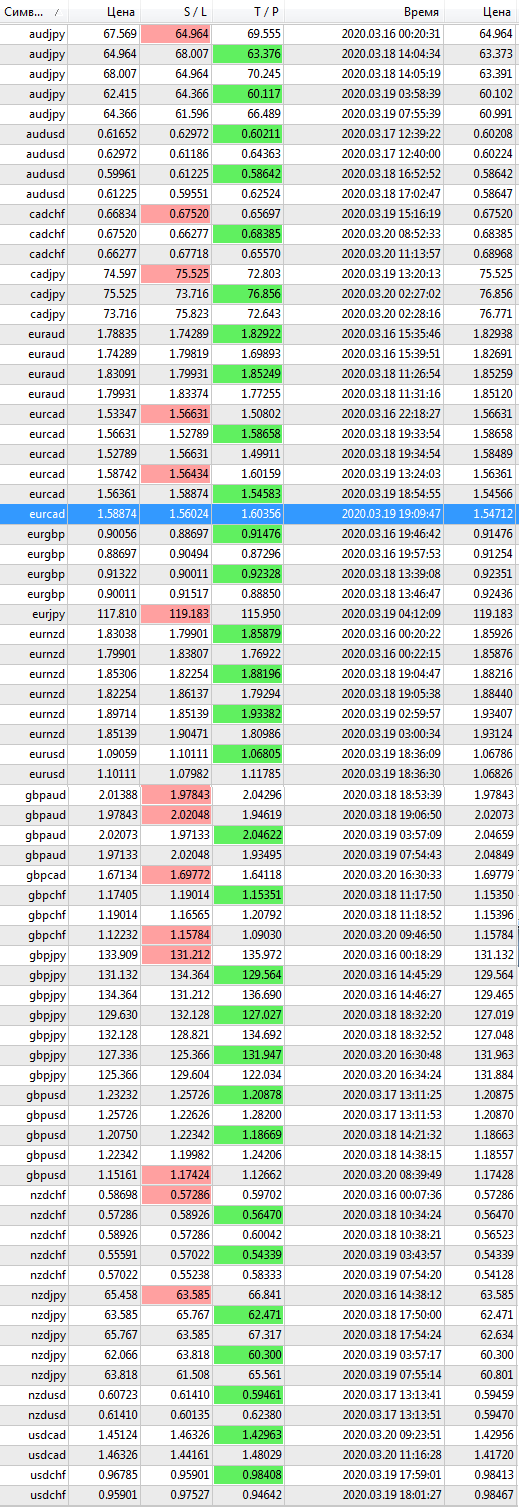The width and height of the screenshot is (519, 1507).
Task: Click the eurjpy price 117.810
Action: (118, 614)
